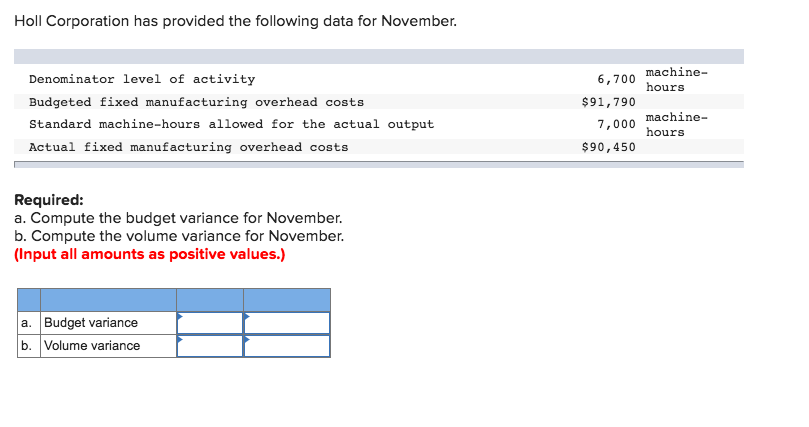Click the blue triangle marker in Budget variance second cell
Image resolution: width=809 pixels, height=427 pixels.
(x=247, y=316)
